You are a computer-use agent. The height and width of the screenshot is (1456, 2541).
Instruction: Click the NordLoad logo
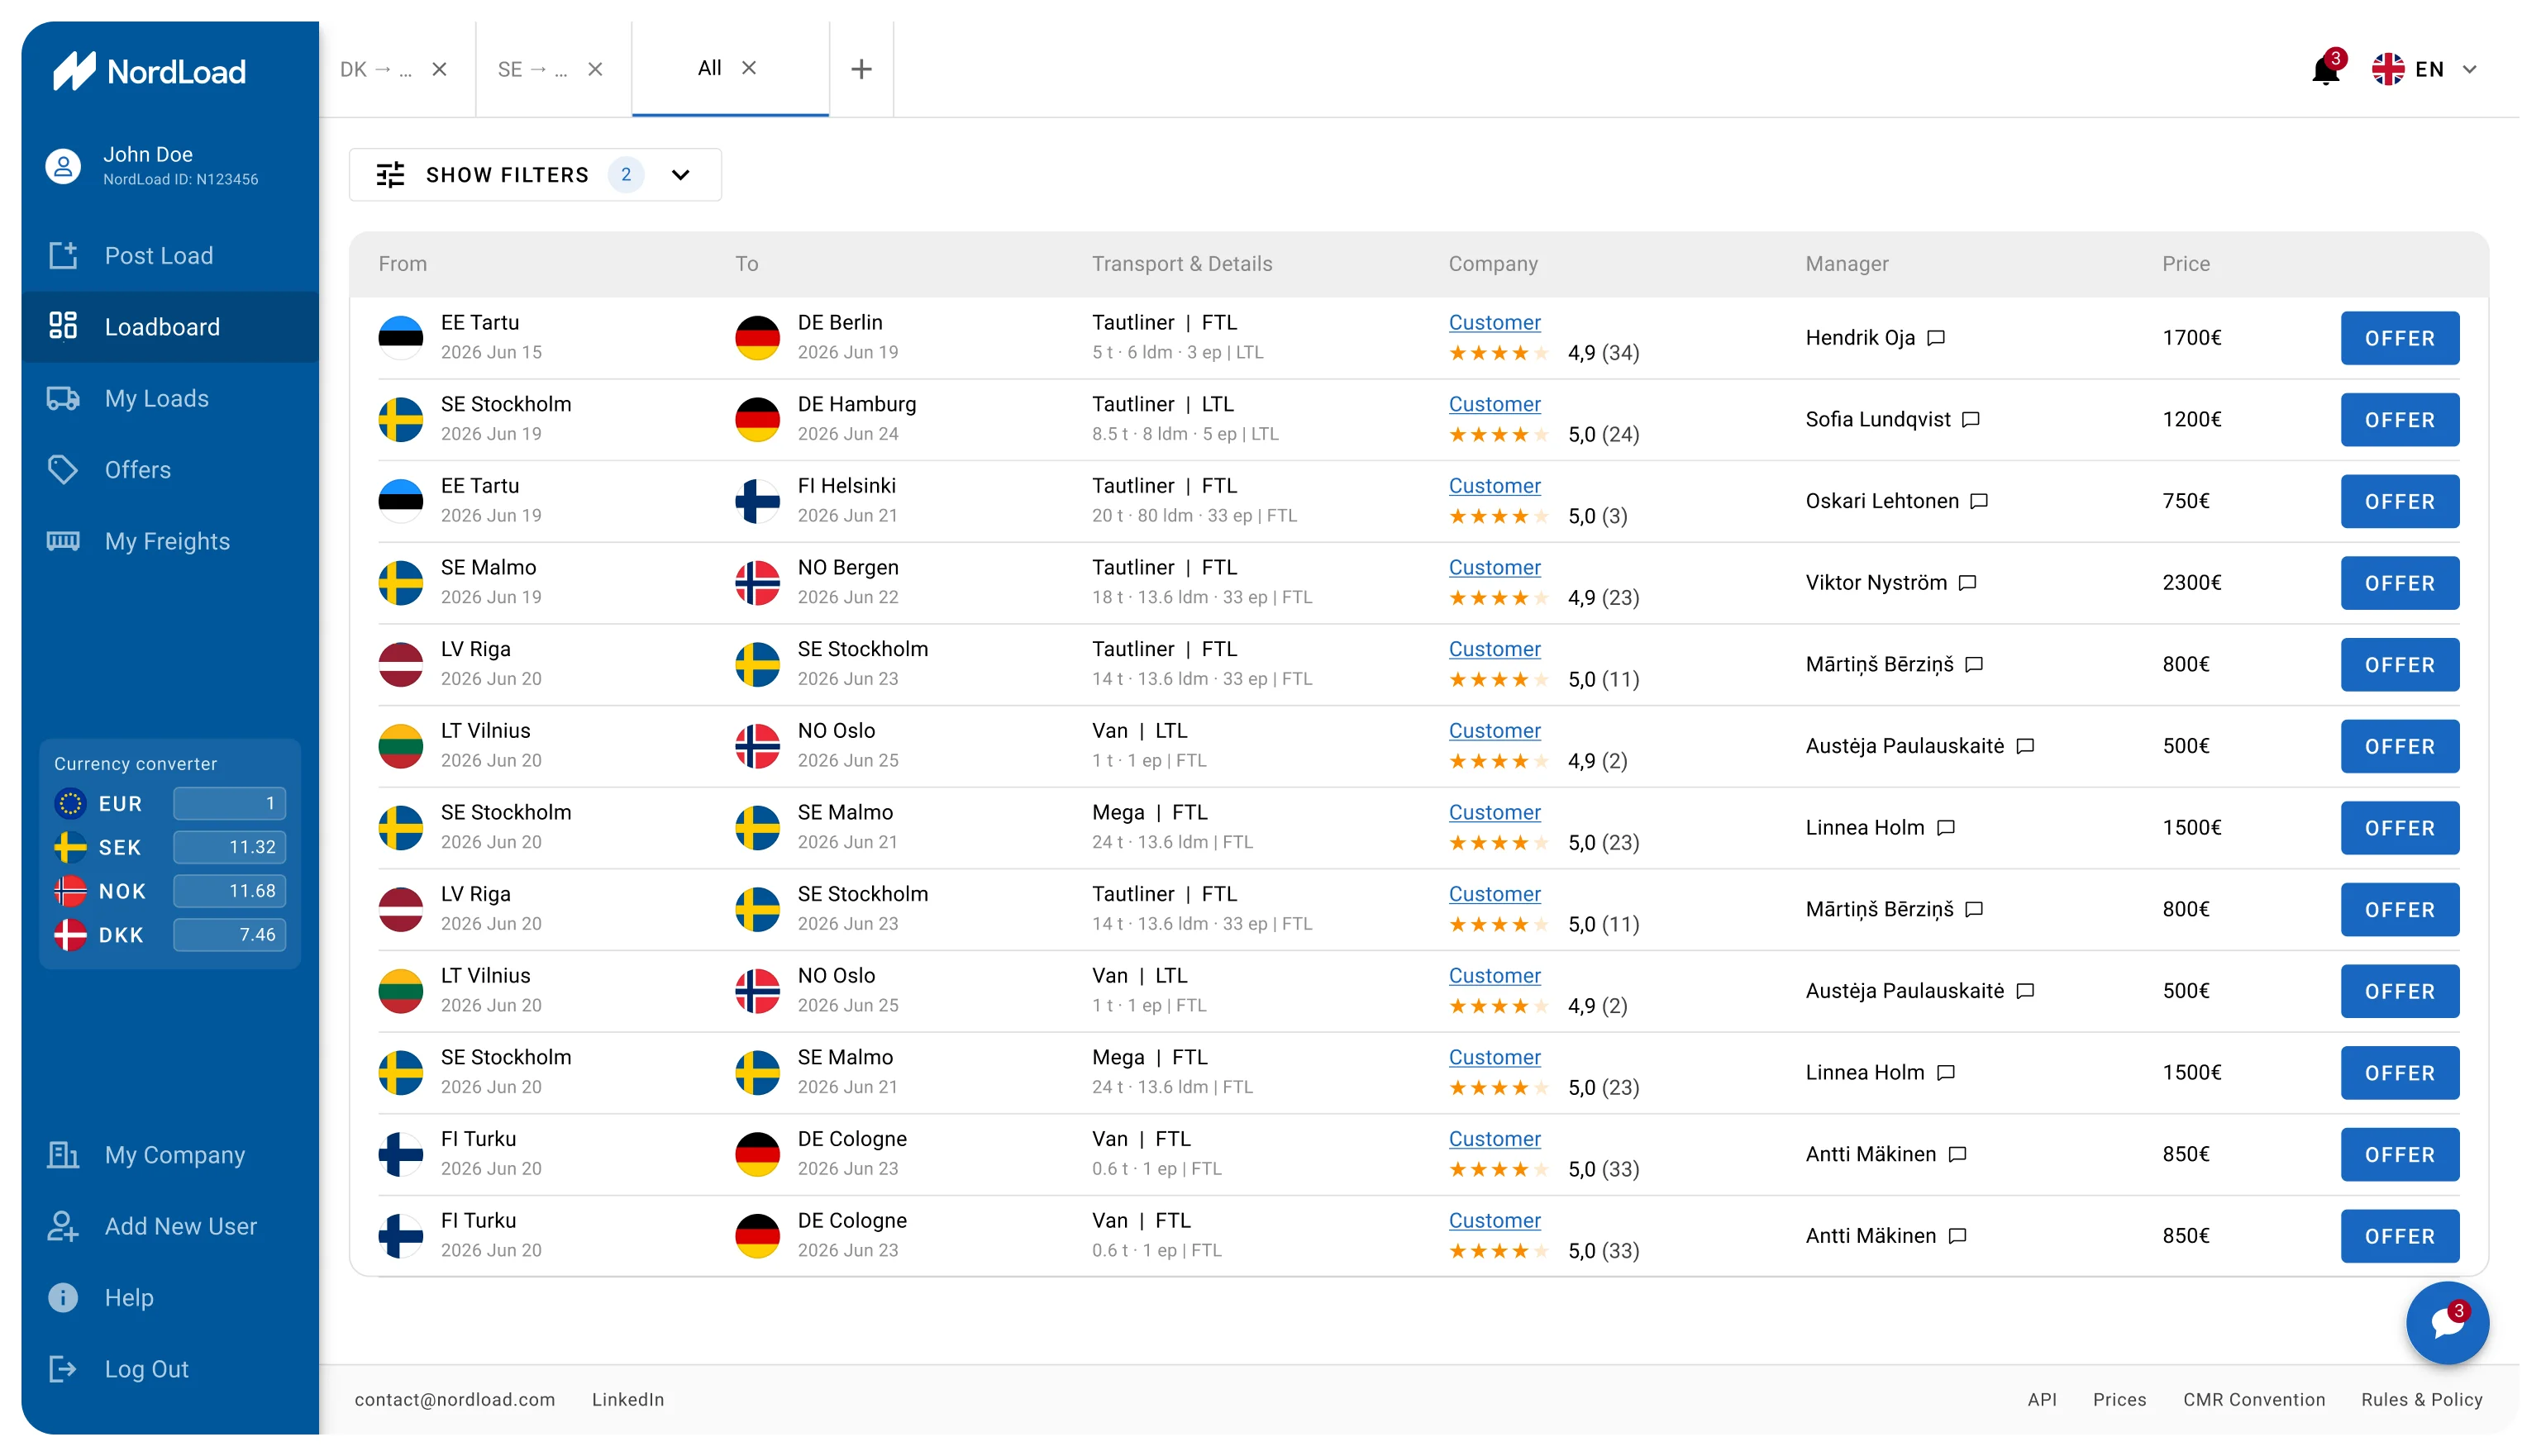click(149, 71)
